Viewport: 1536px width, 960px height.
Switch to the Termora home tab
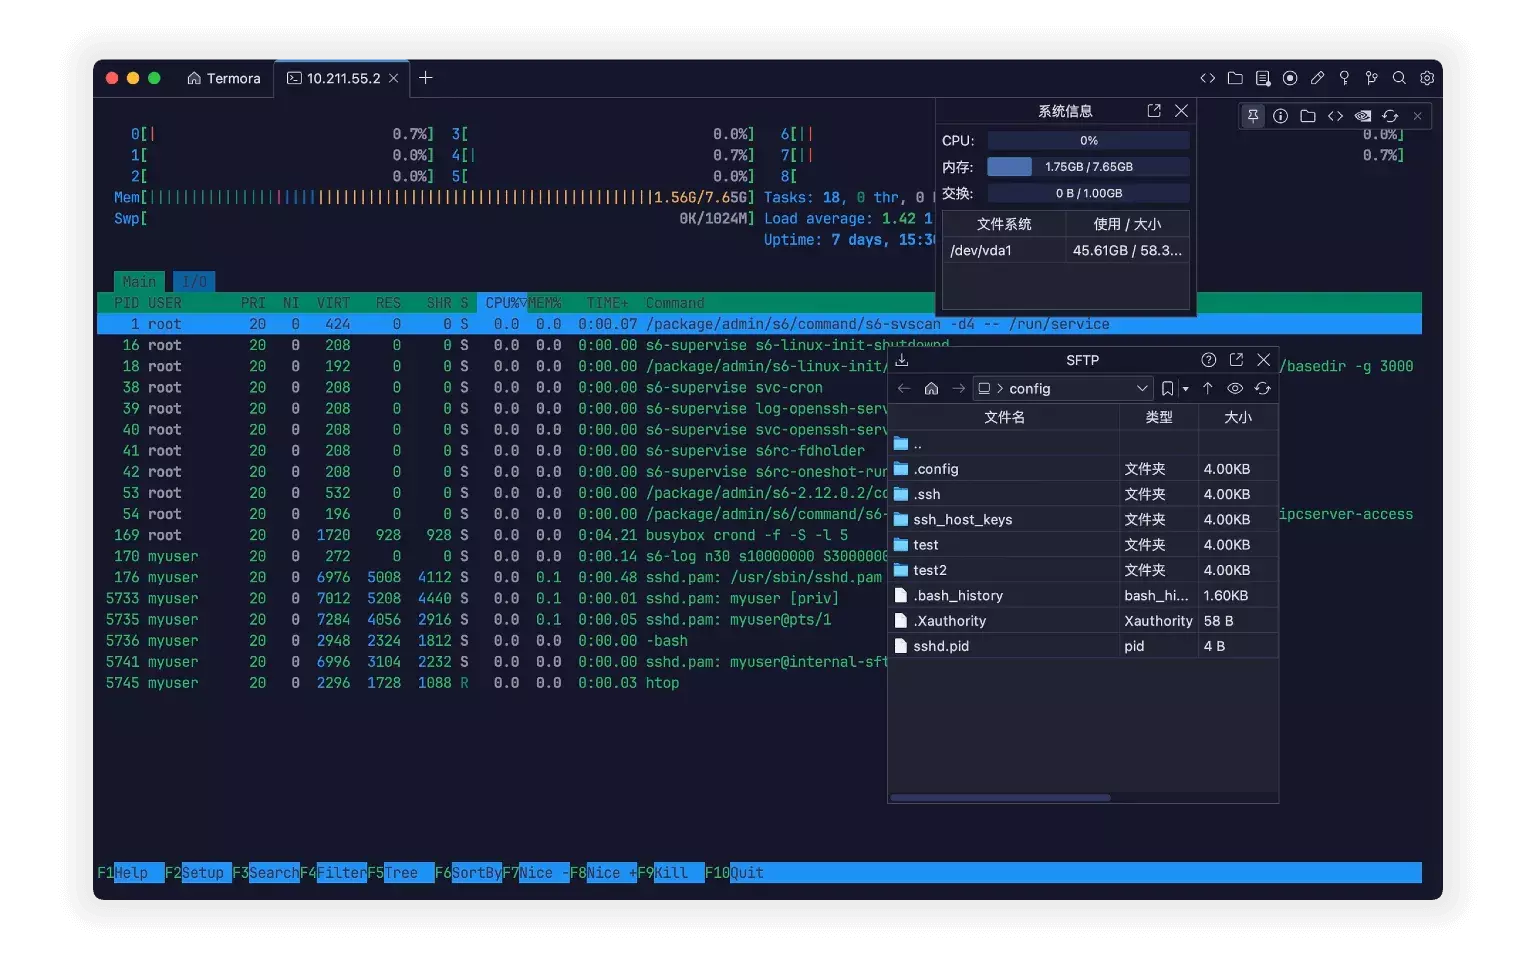223,78
